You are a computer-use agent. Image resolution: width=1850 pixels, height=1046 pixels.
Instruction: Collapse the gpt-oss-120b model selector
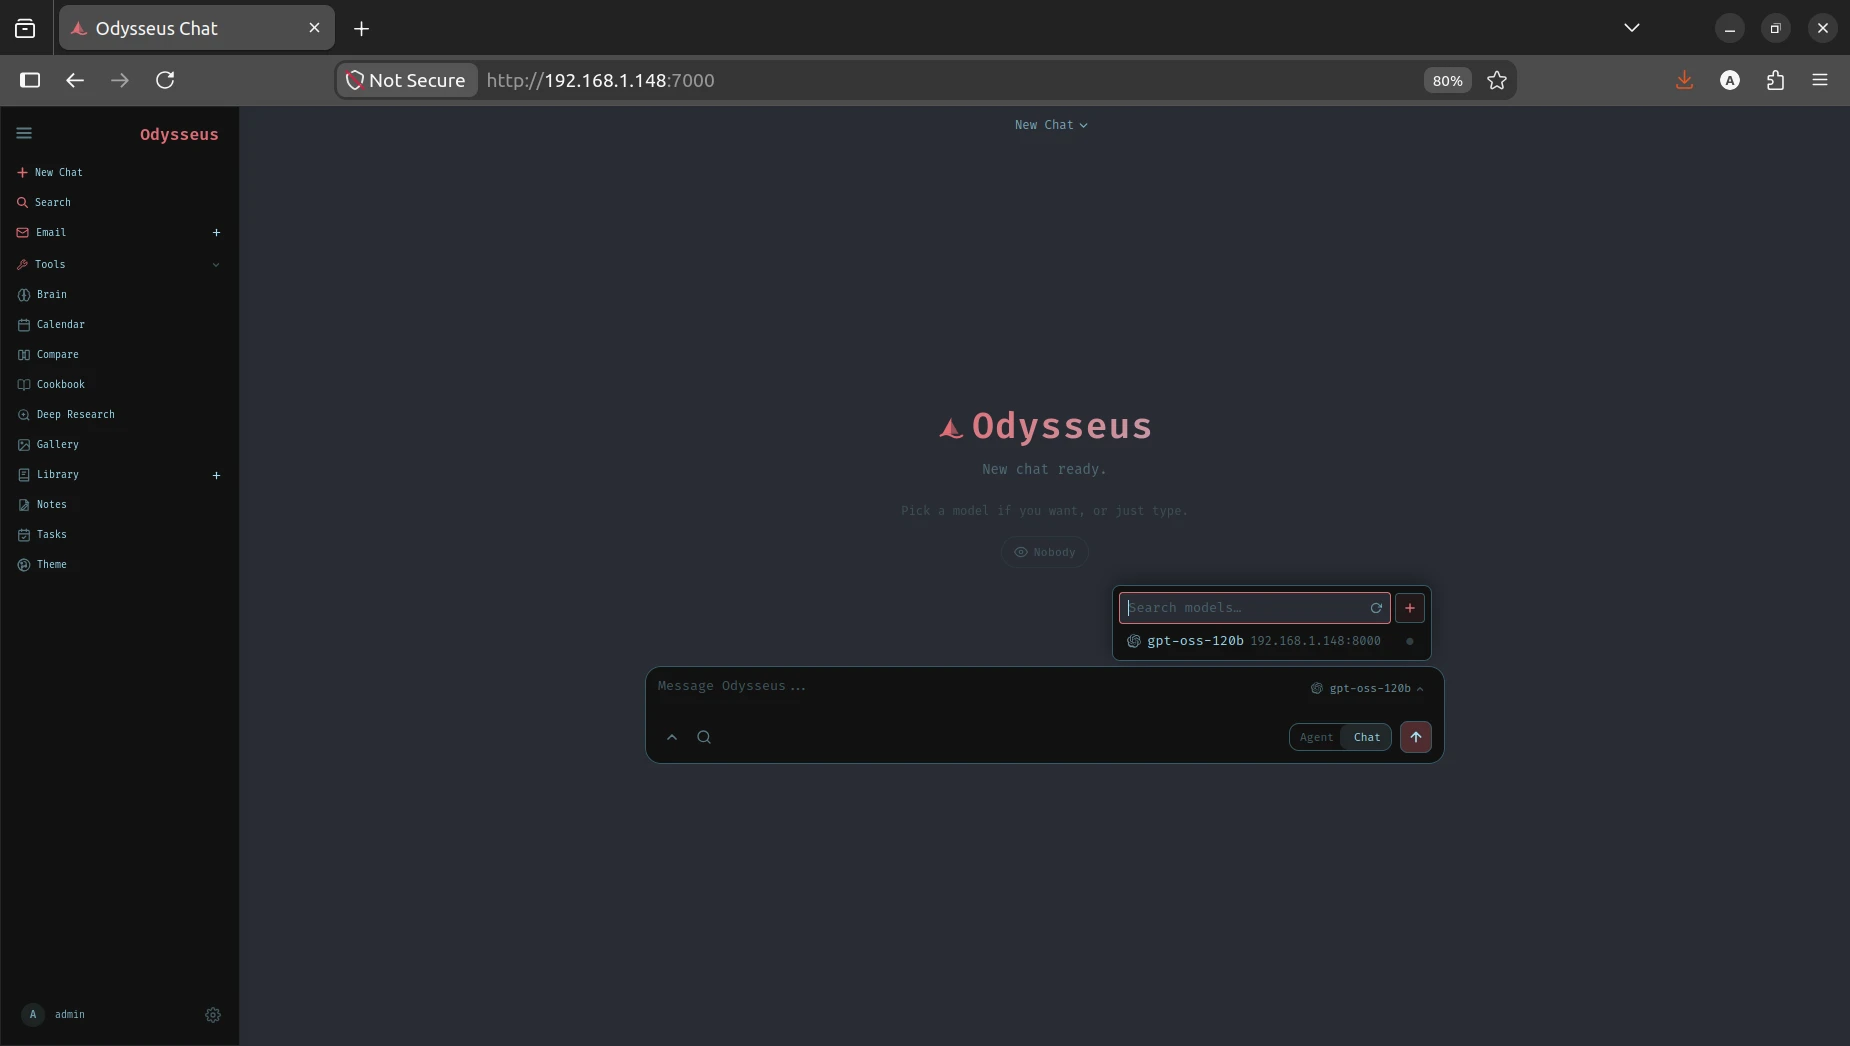pos(1367,688)
